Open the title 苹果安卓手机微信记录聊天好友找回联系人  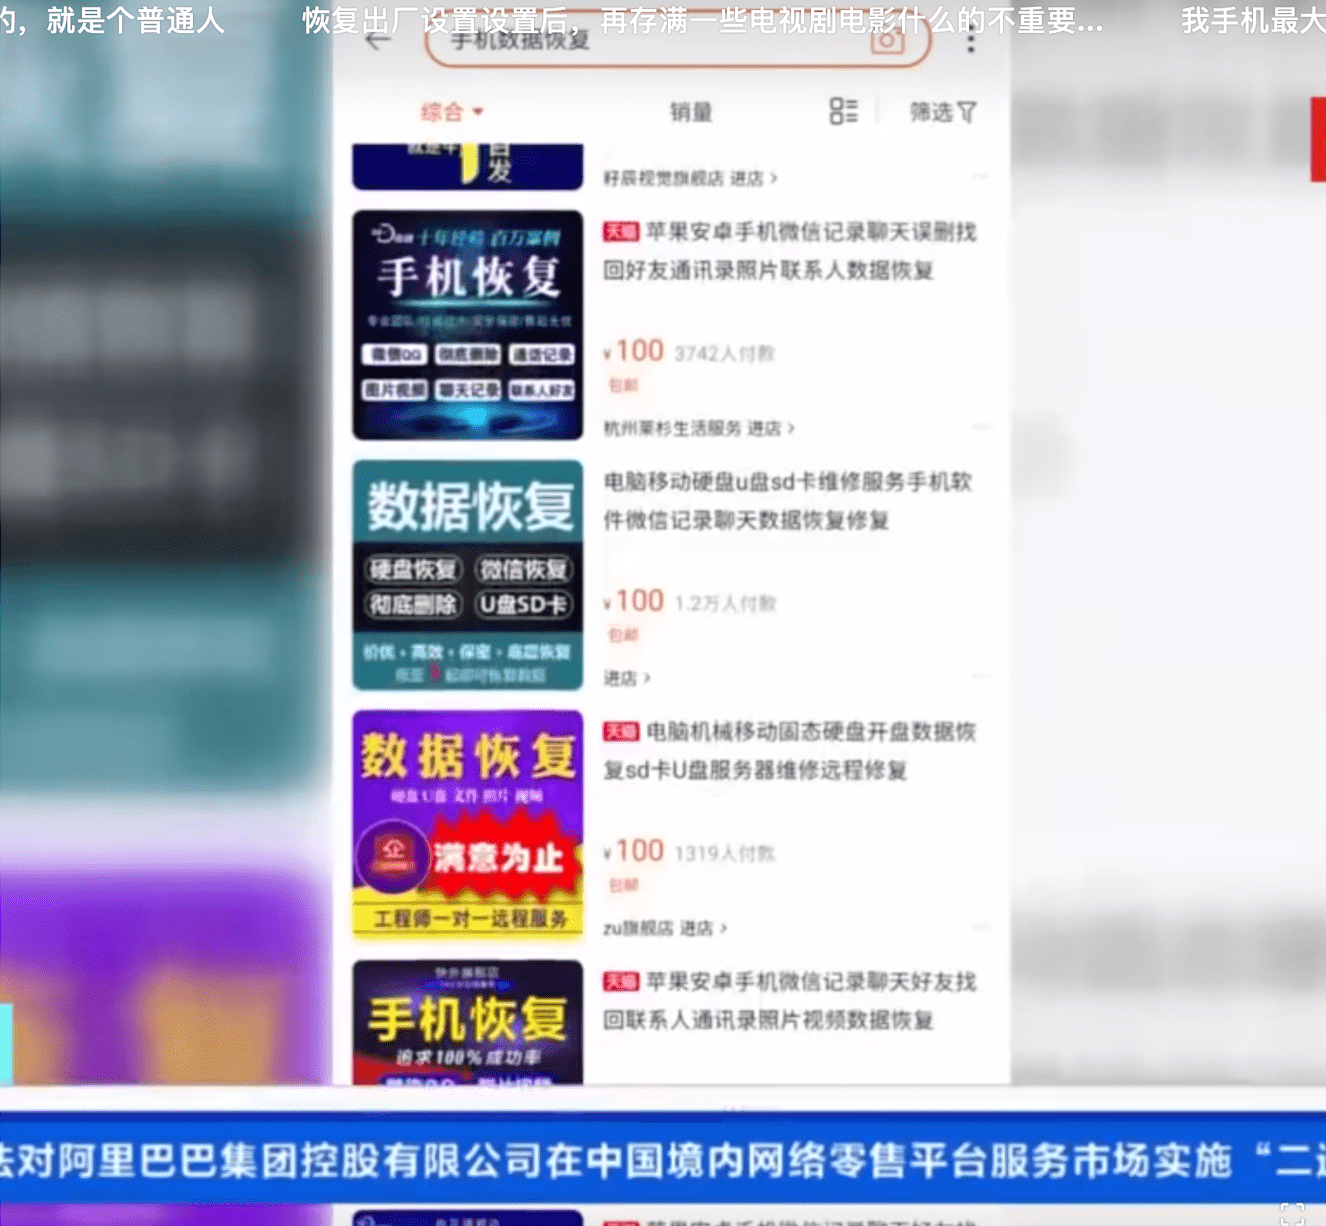point(790,1001)
